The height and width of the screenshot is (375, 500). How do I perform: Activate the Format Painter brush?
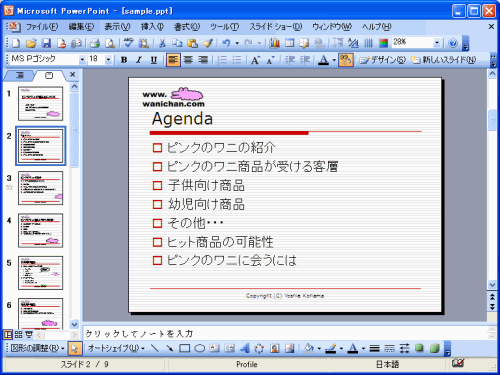[208, 43]
